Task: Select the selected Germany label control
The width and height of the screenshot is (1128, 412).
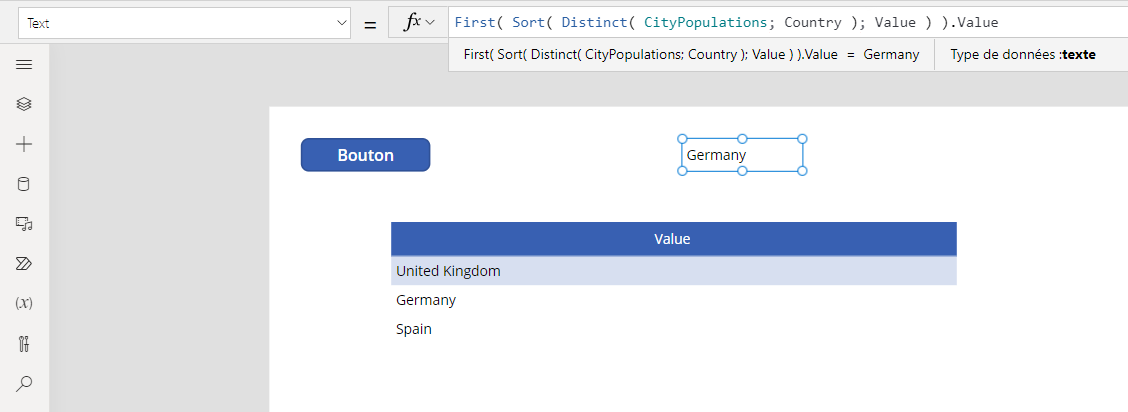Action: tap(742, 155)
